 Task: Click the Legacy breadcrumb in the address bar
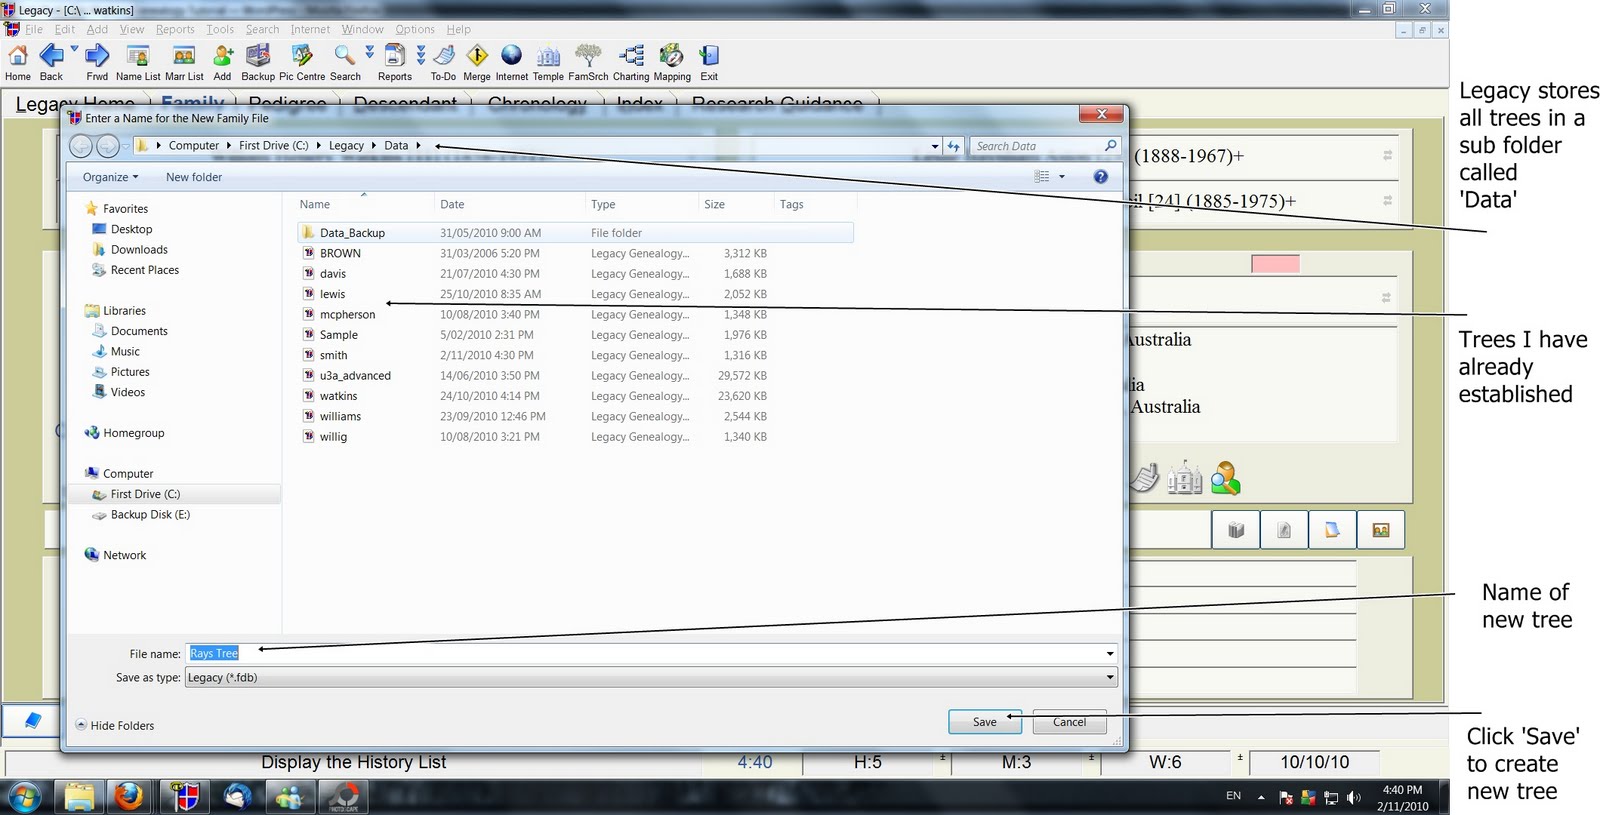(346, 146)
